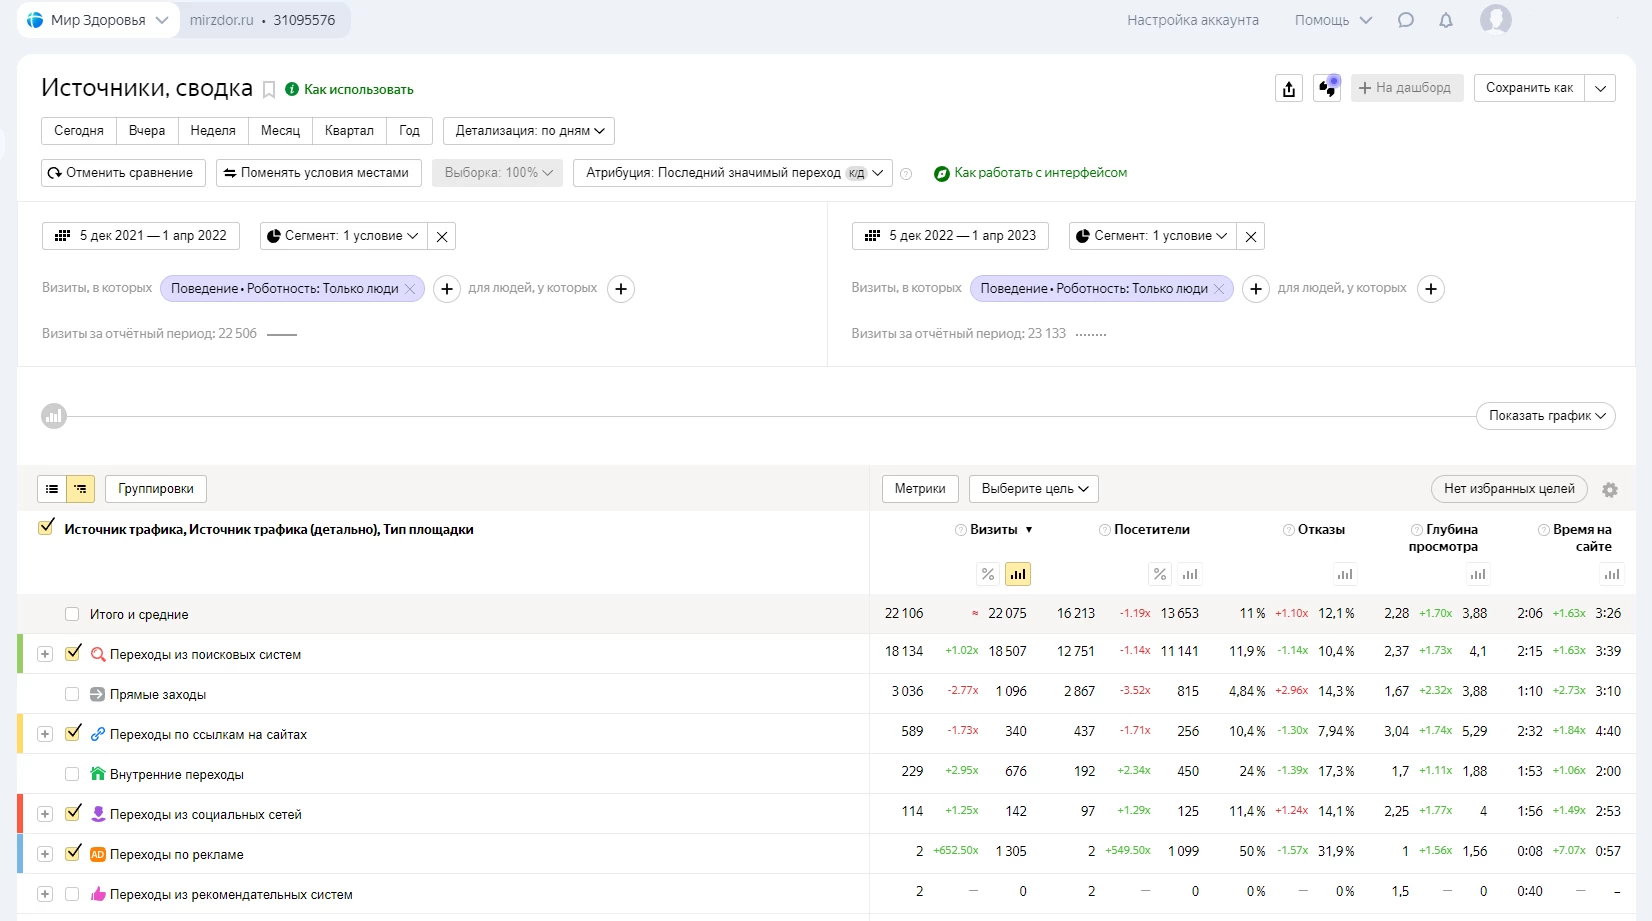Click the chart icon under Visits column

pos(1017,574)
